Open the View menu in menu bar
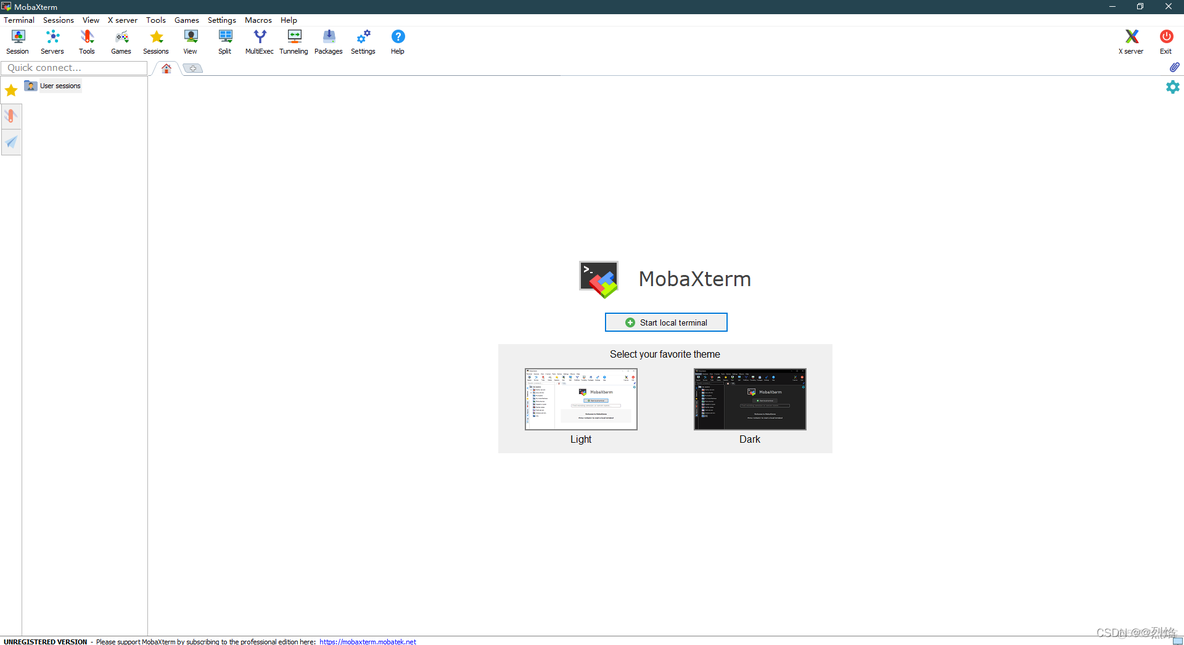1184x645 pixels. [x=91, y=20]
